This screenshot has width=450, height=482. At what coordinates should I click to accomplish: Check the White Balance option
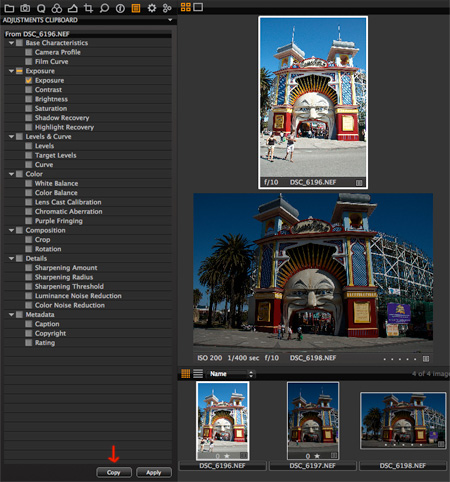tap(29, 183)
